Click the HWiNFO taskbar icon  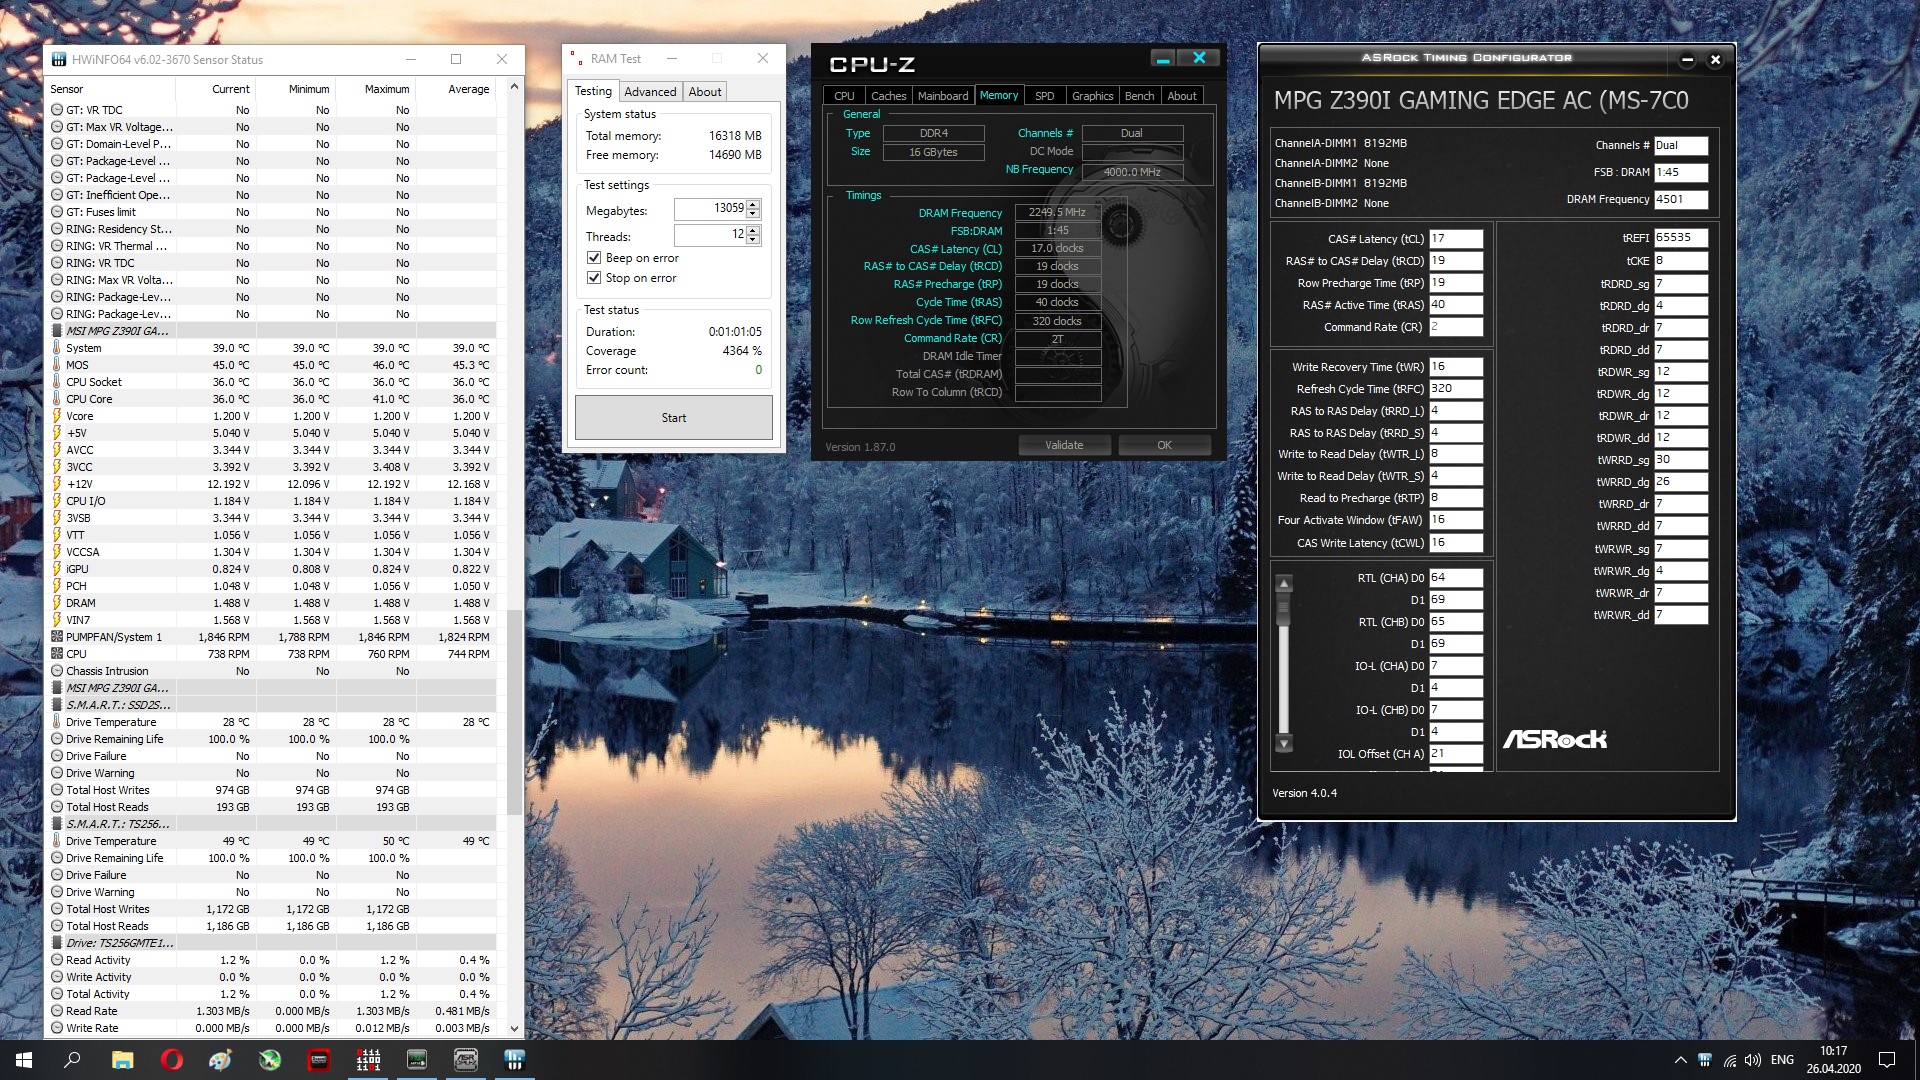(514, 1060)
